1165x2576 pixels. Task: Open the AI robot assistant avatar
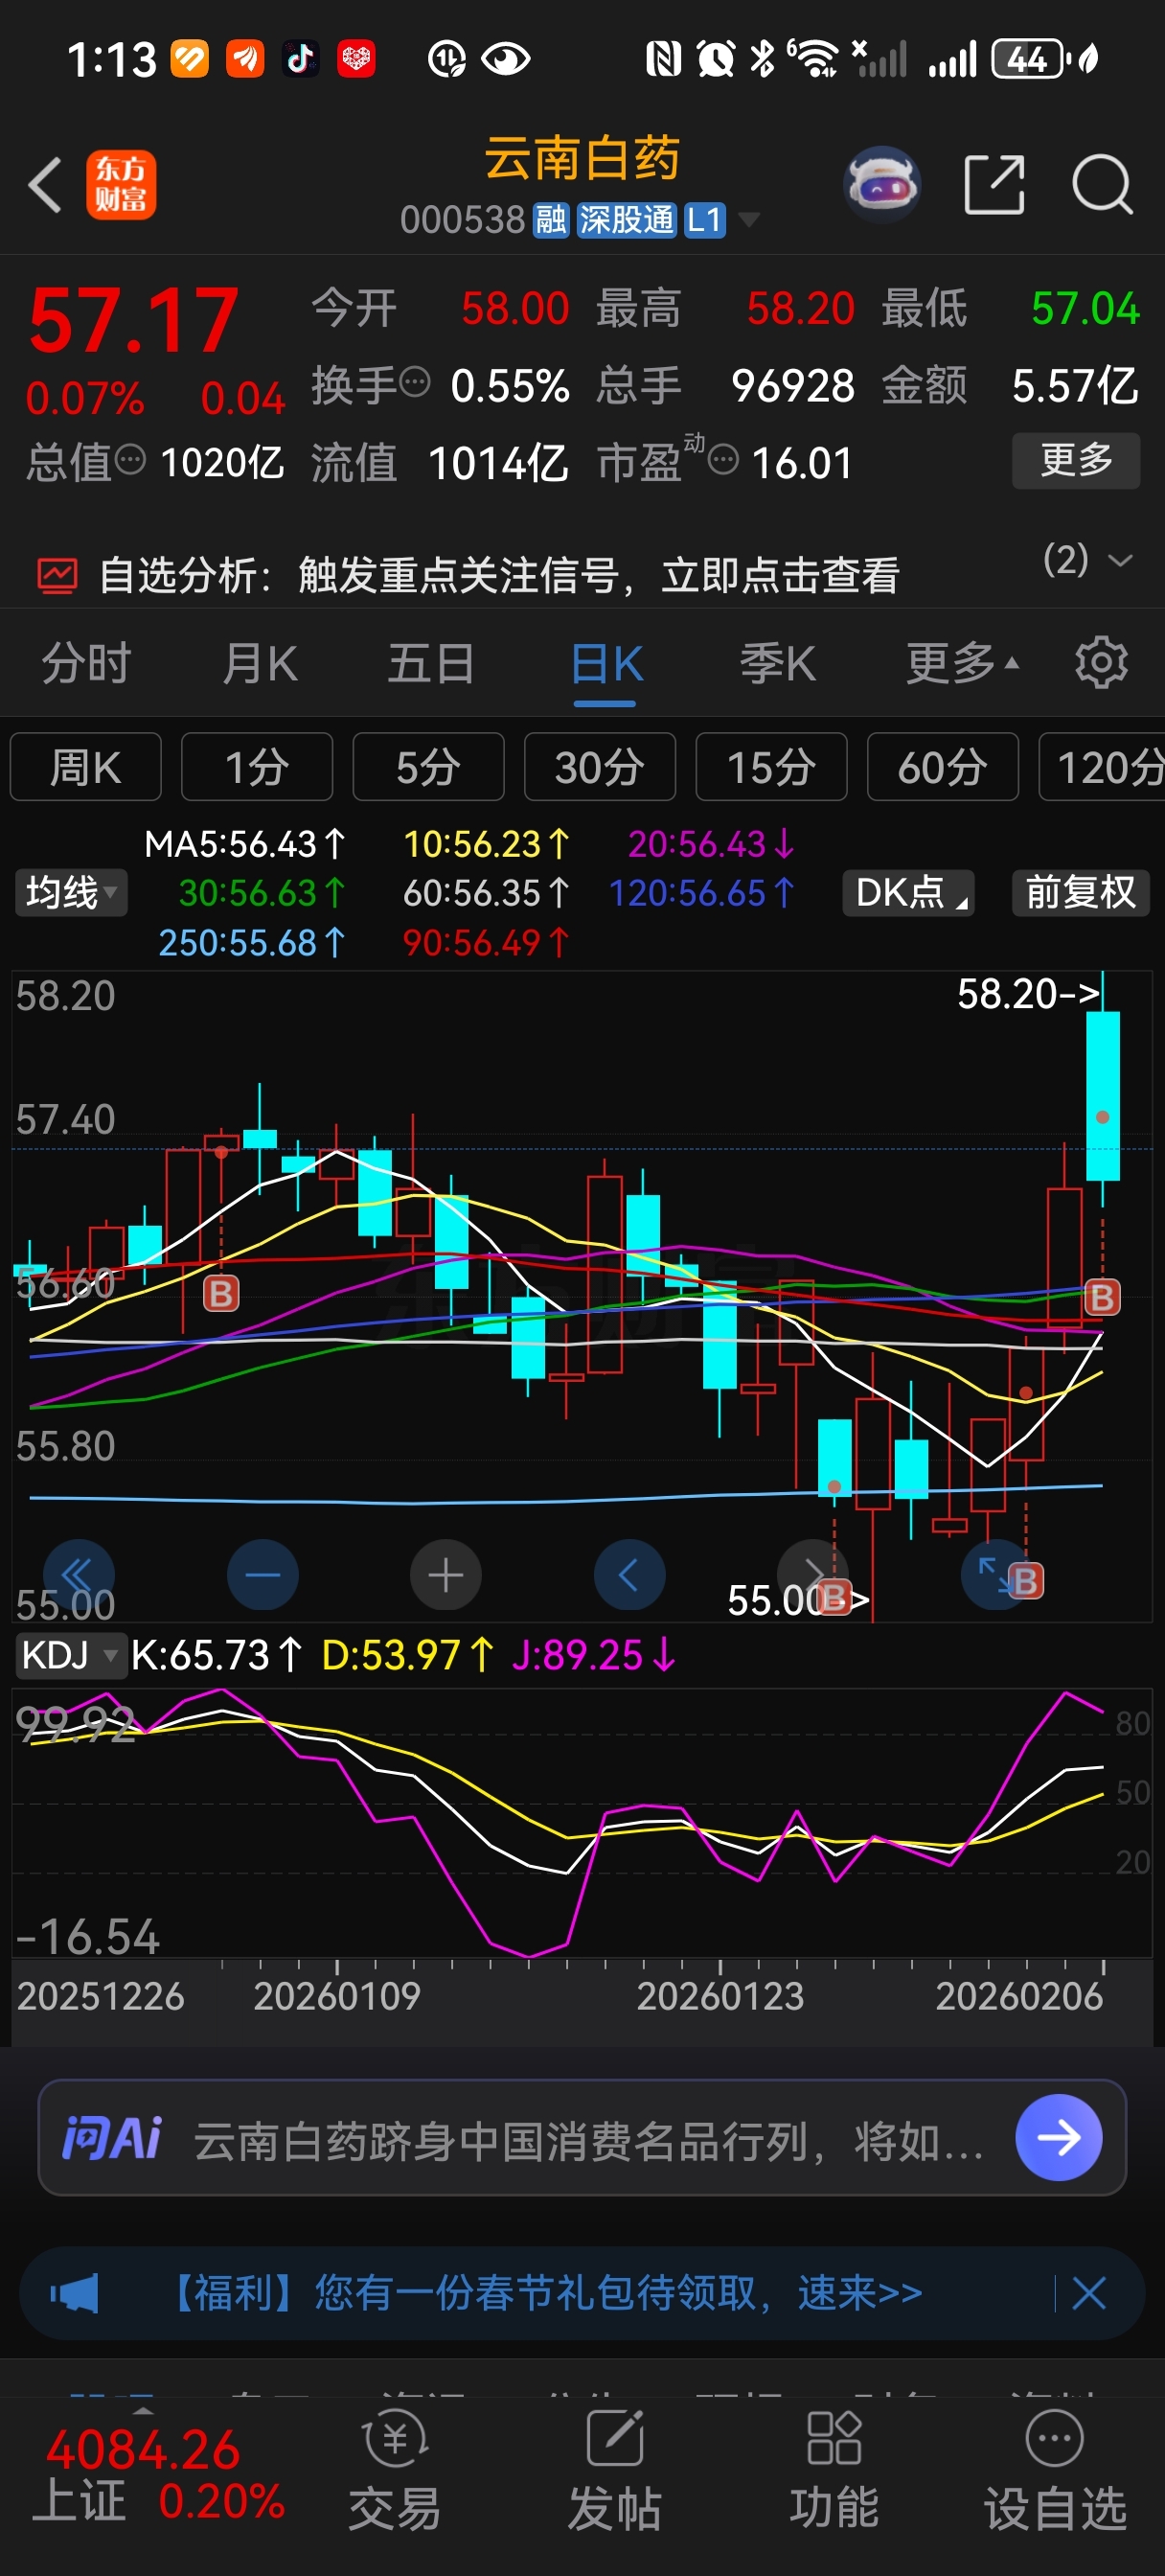click(881, 185)
